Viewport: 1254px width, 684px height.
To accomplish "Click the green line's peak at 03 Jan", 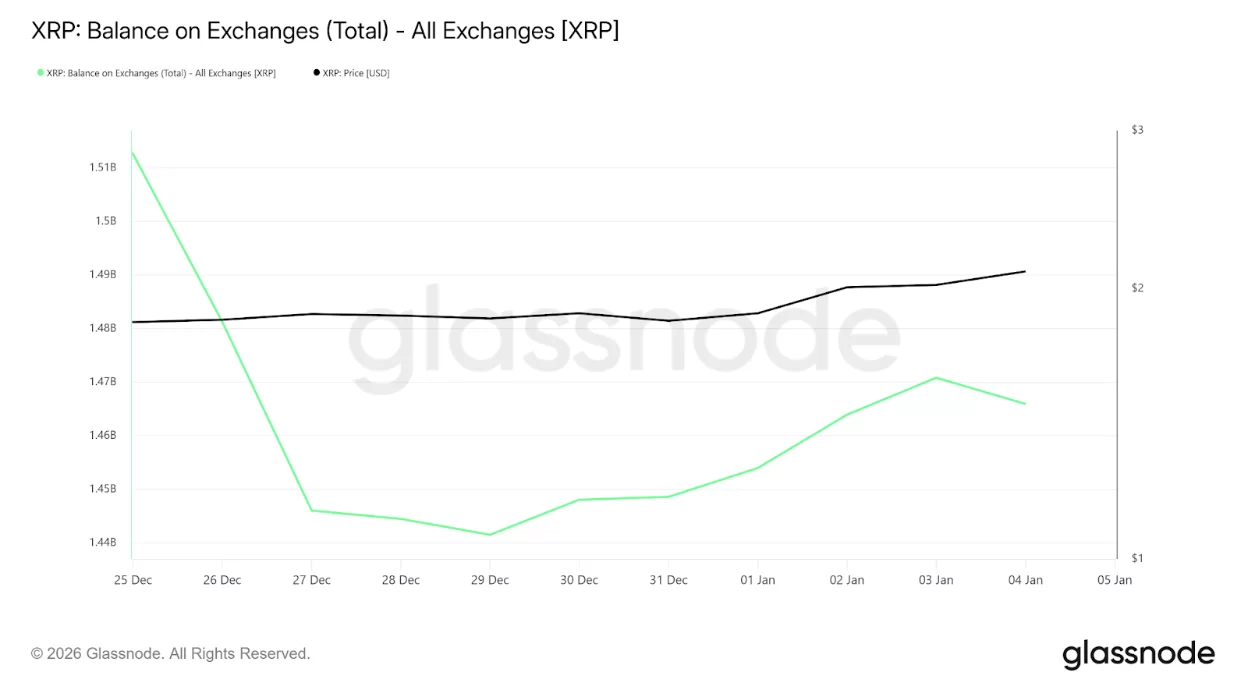I will coord(936,378).
